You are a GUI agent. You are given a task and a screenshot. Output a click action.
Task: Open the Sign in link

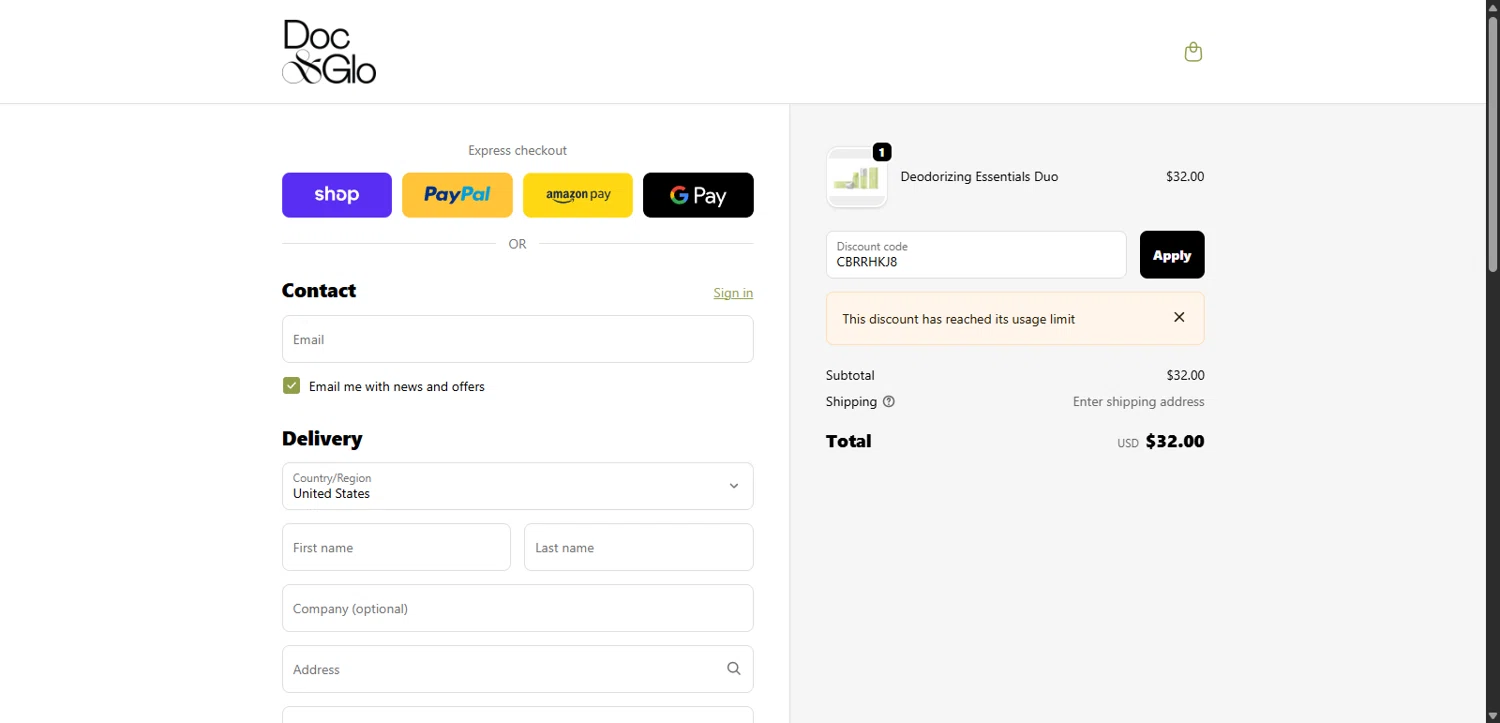point(733,293)
